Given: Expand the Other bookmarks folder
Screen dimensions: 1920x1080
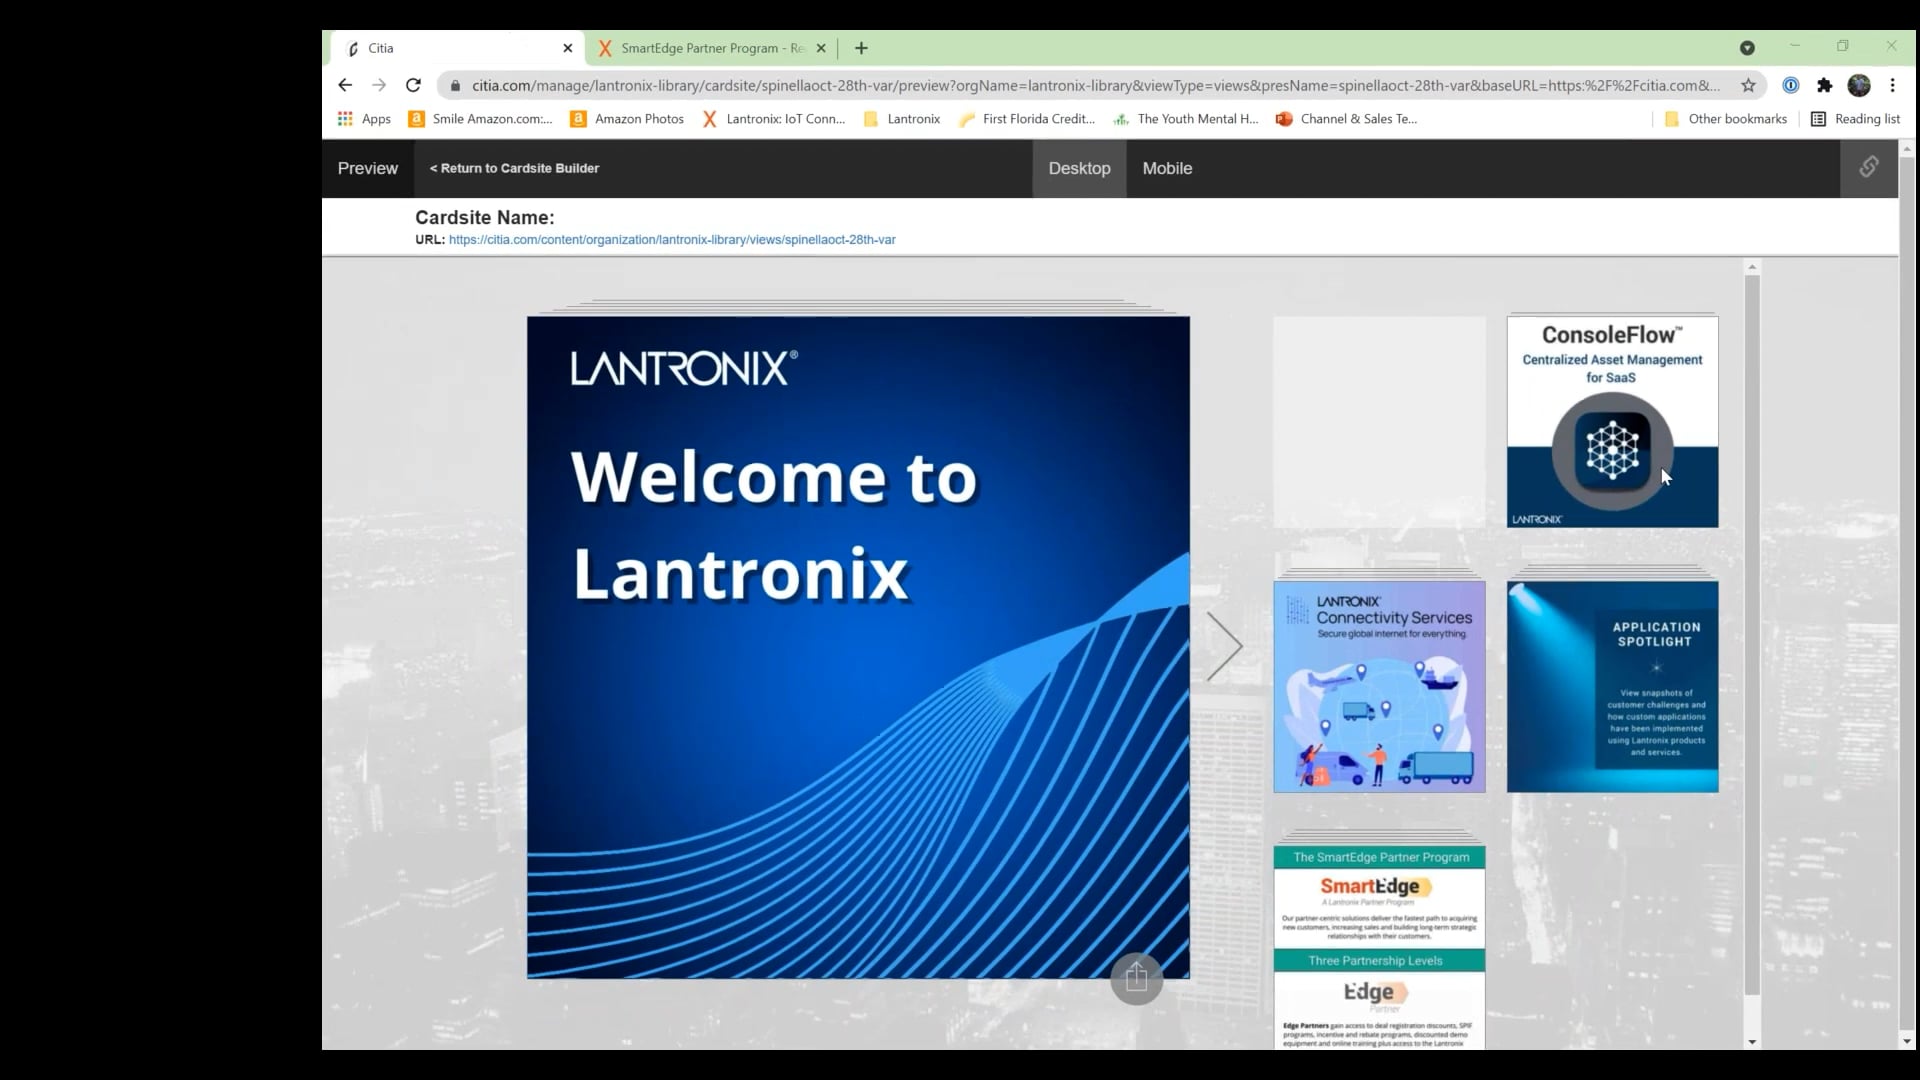Looking at the screenshot, I should (x=1726, y=118).
